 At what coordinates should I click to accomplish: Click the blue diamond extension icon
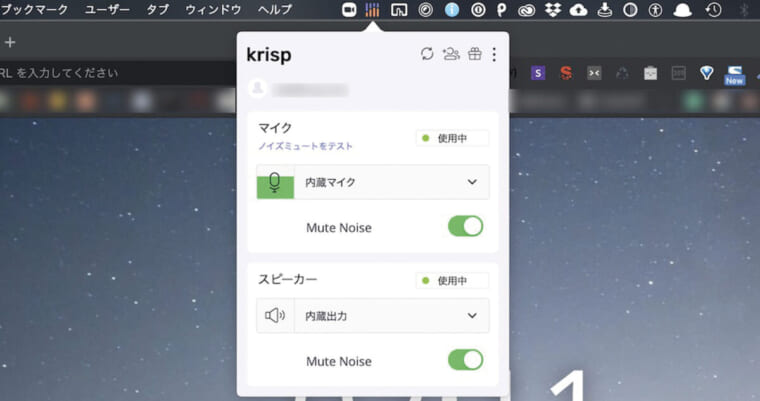pyautogui.click(x=707, y=73)
